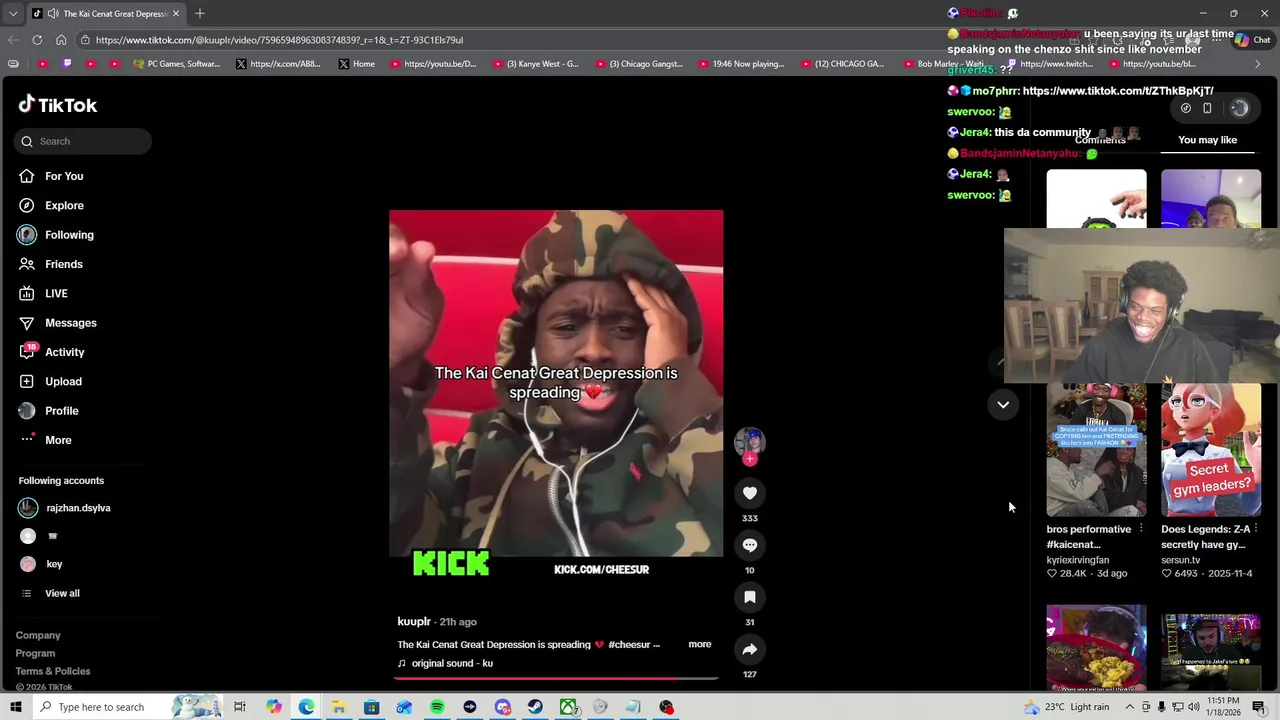Open bros performative recommended video thumbnail
This screenshot has height=720, width=1280.
click(x=1097, y=449)
